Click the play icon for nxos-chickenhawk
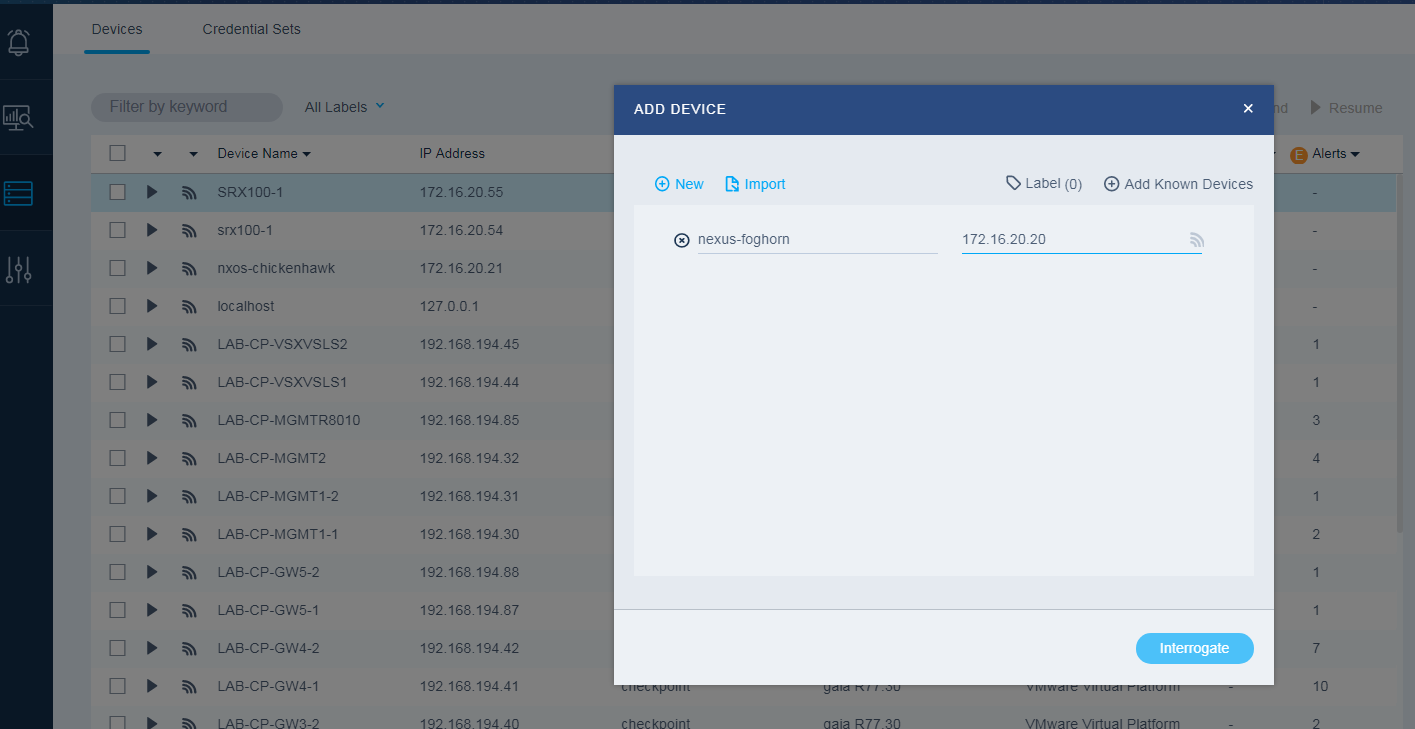Viewport: 1415px width, 729px height. (152, 268)
